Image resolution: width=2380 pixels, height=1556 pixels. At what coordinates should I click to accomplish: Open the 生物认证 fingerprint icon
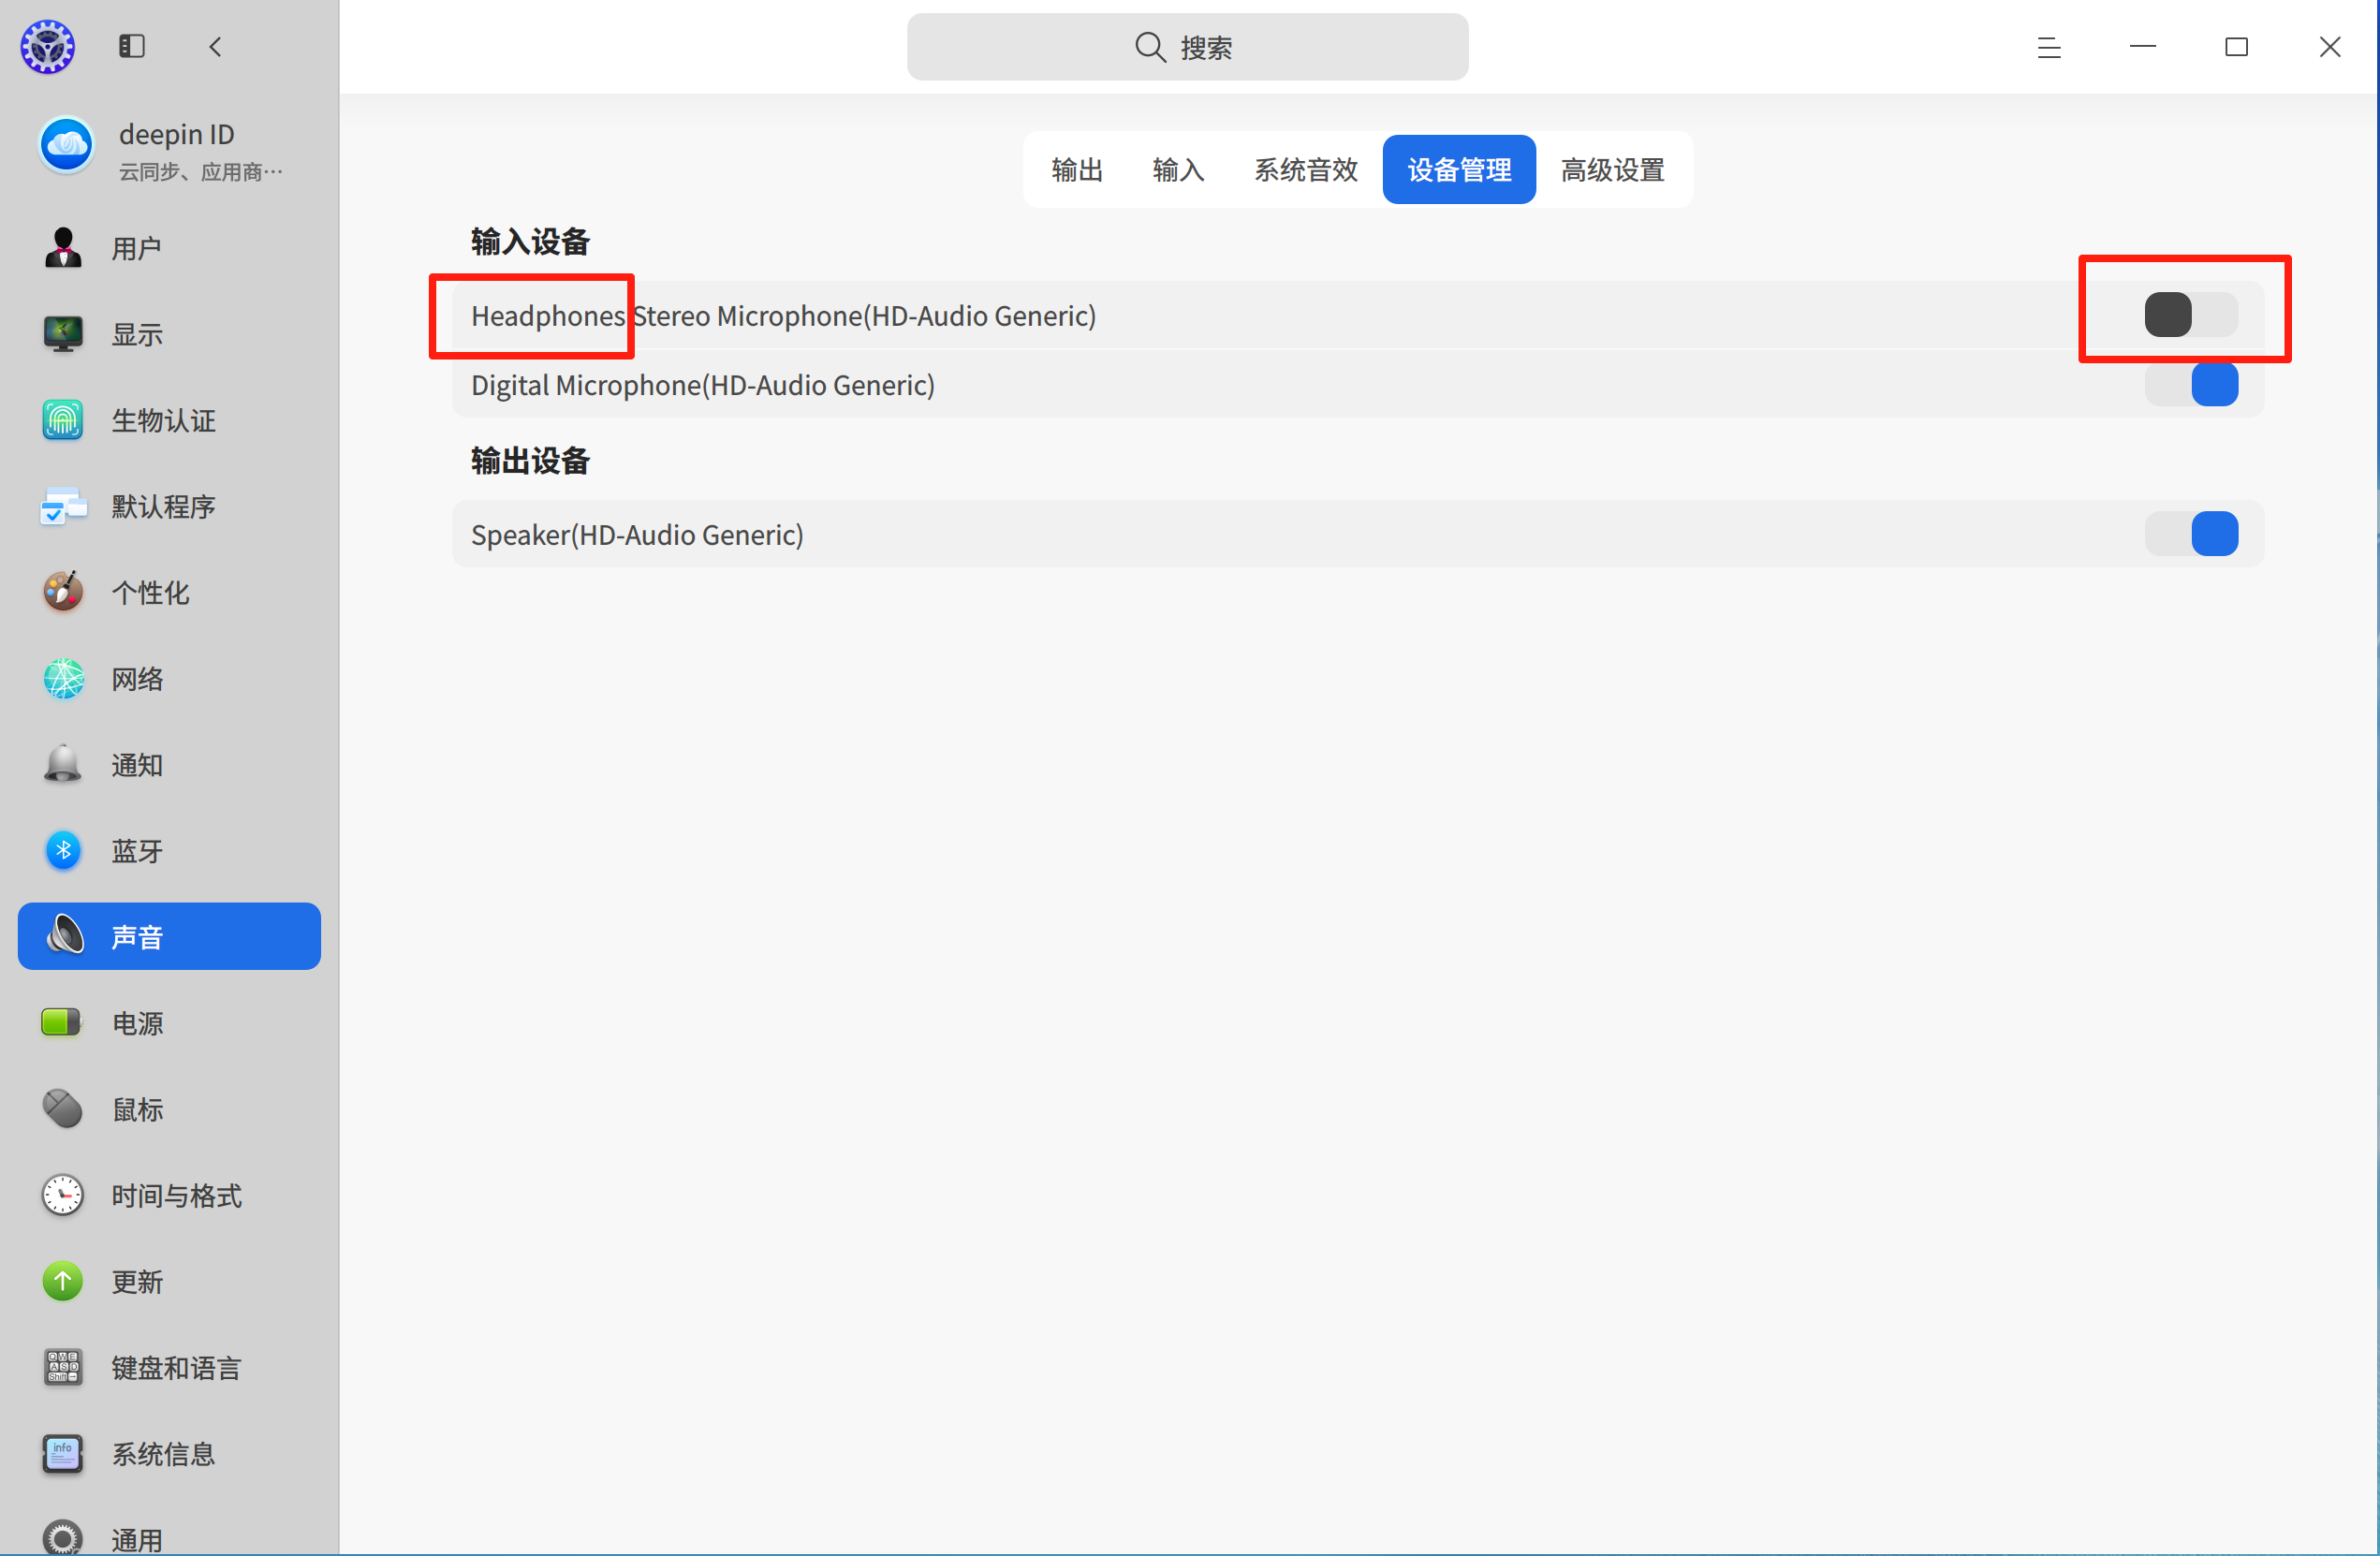(63, 420)
